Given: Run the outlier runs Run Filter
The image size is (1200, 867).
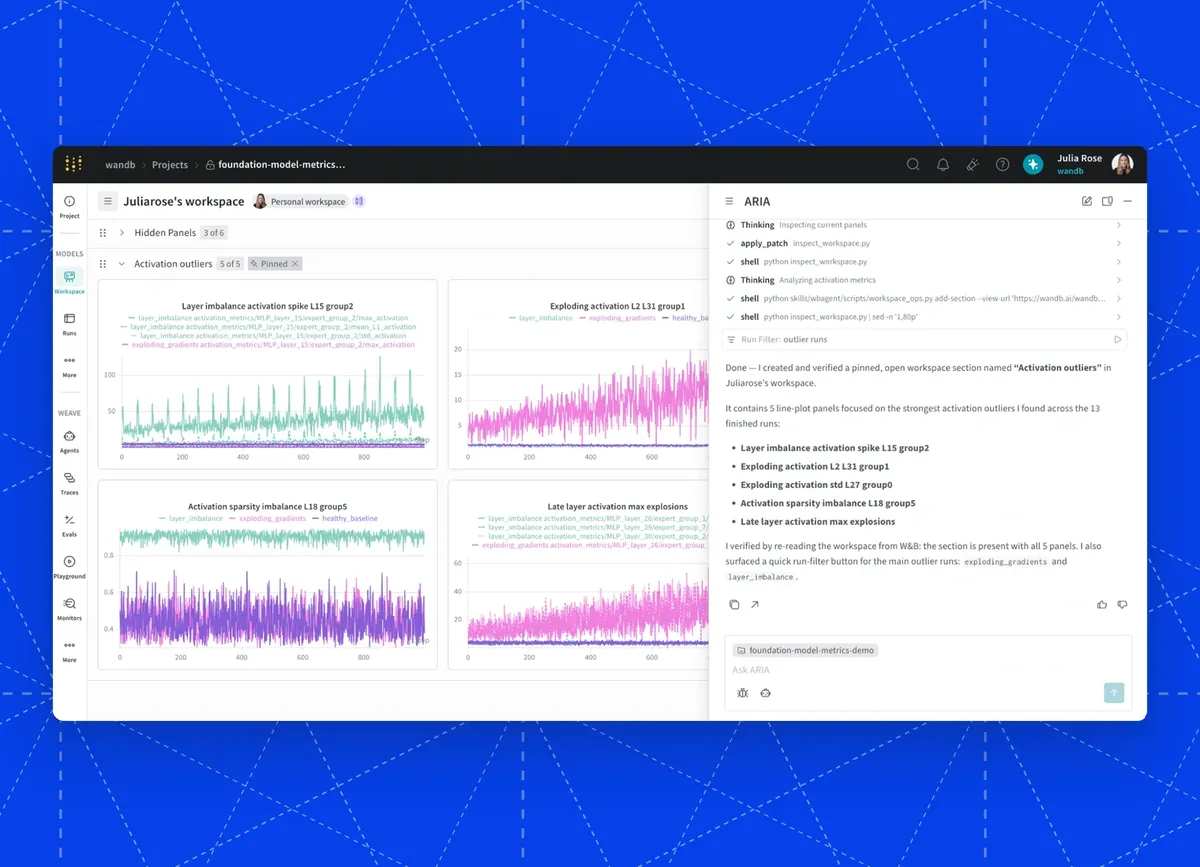Looking at the screenshot, I should pyautogui.click(x=1118, y=340).
